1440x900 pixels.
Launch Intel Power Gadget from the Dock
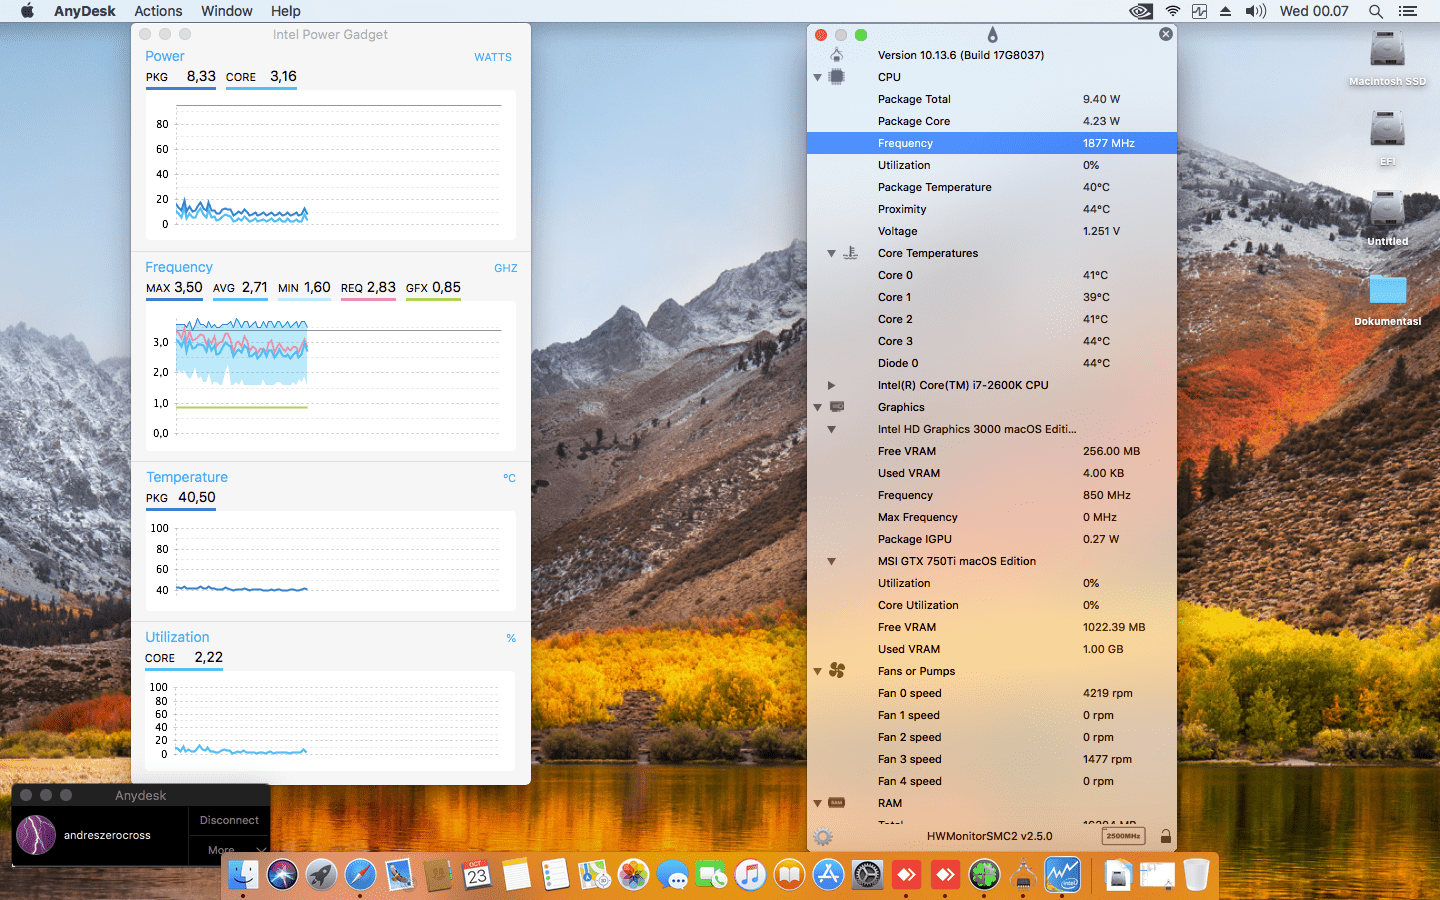coord(1062,875)
